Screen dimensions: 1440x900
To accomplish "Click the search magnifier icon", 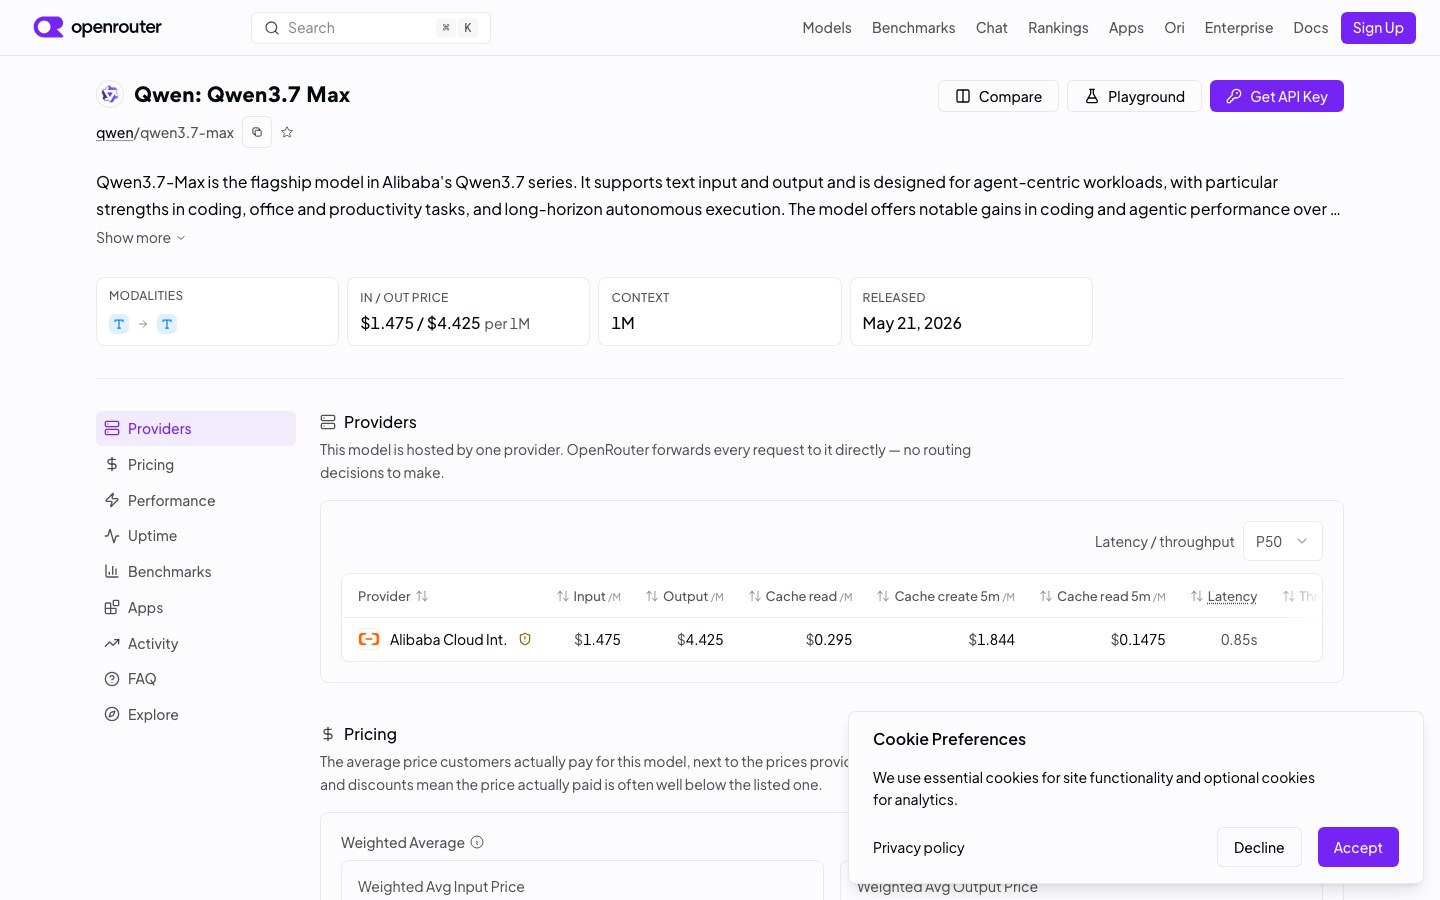I will [271, 28].
